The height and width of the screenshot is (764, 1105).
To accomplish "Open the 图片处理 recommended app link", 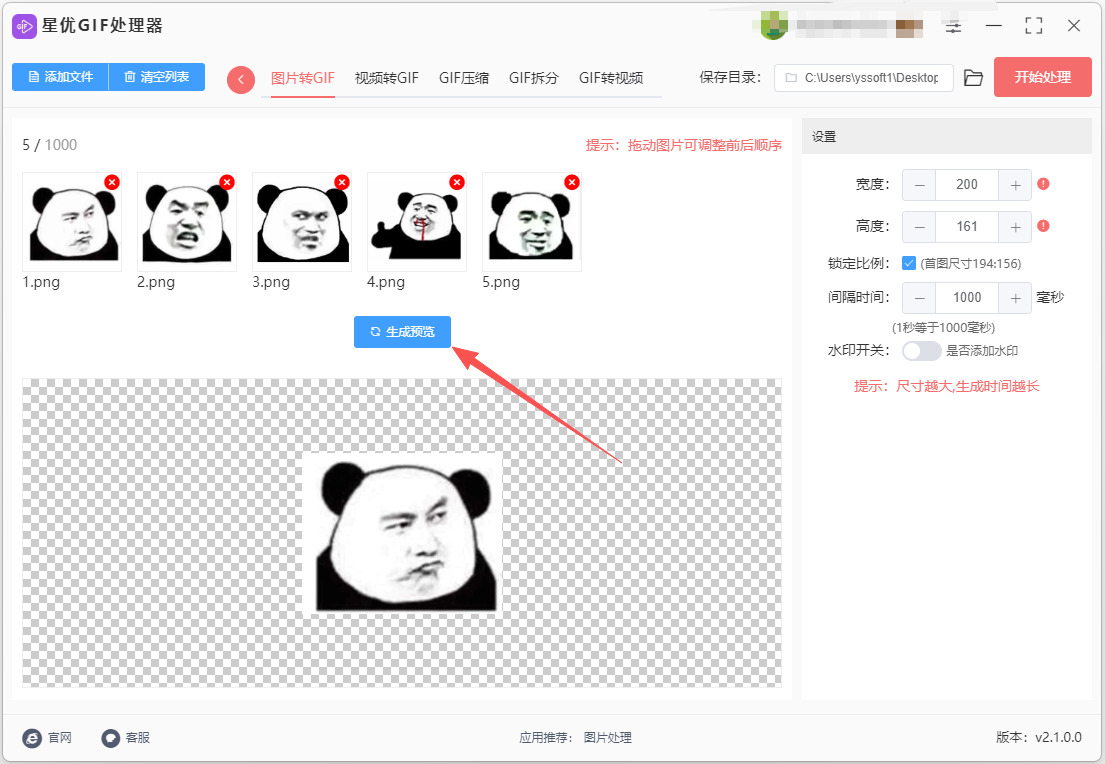I will coord(607,738).
